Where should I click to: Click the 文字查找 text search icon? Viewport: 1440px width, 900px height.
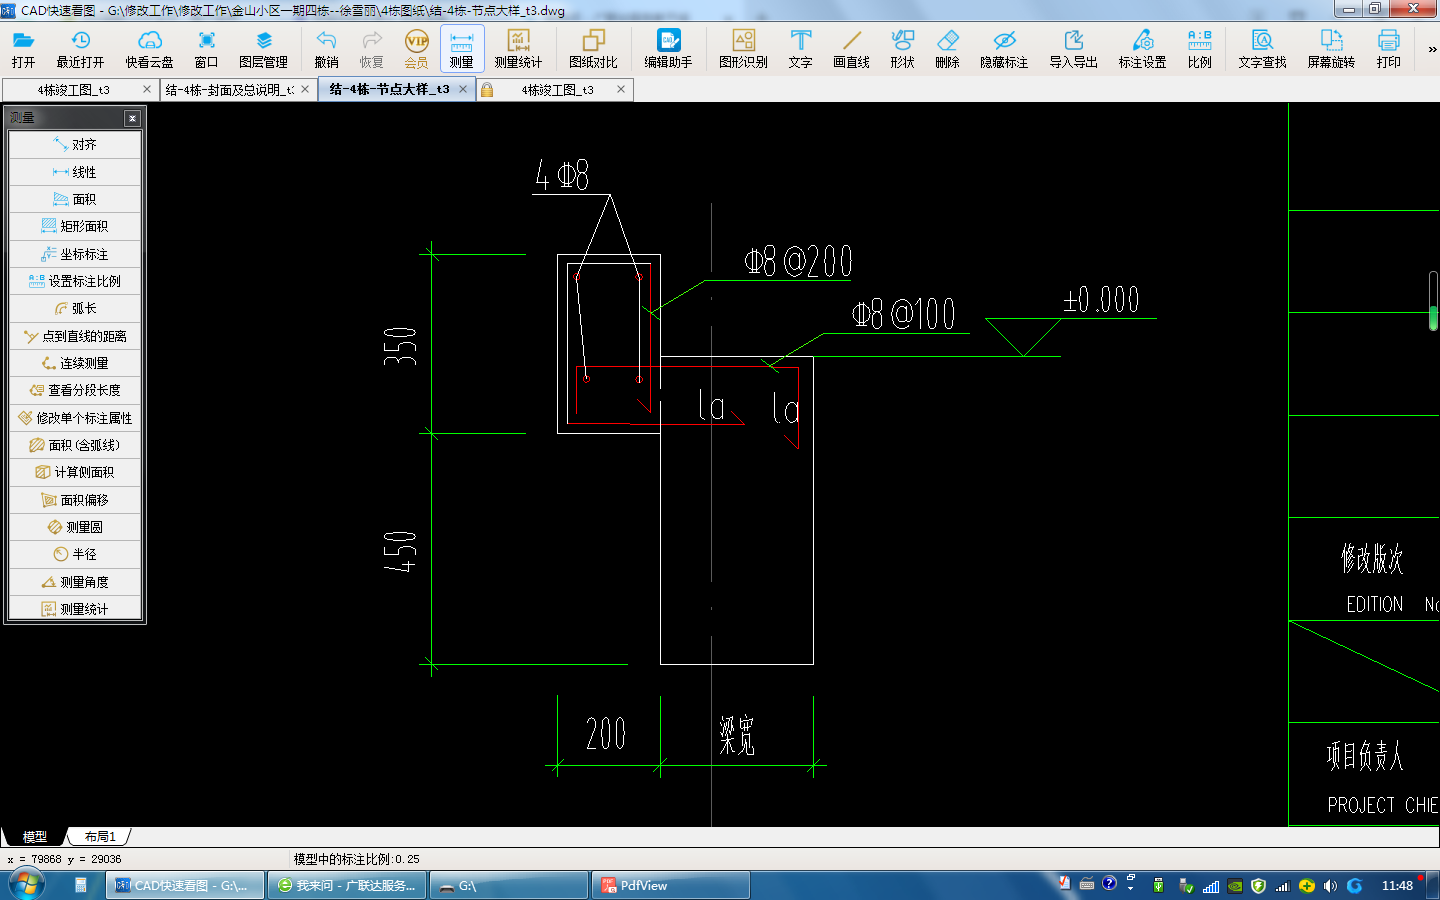(x=1262, y=48)
